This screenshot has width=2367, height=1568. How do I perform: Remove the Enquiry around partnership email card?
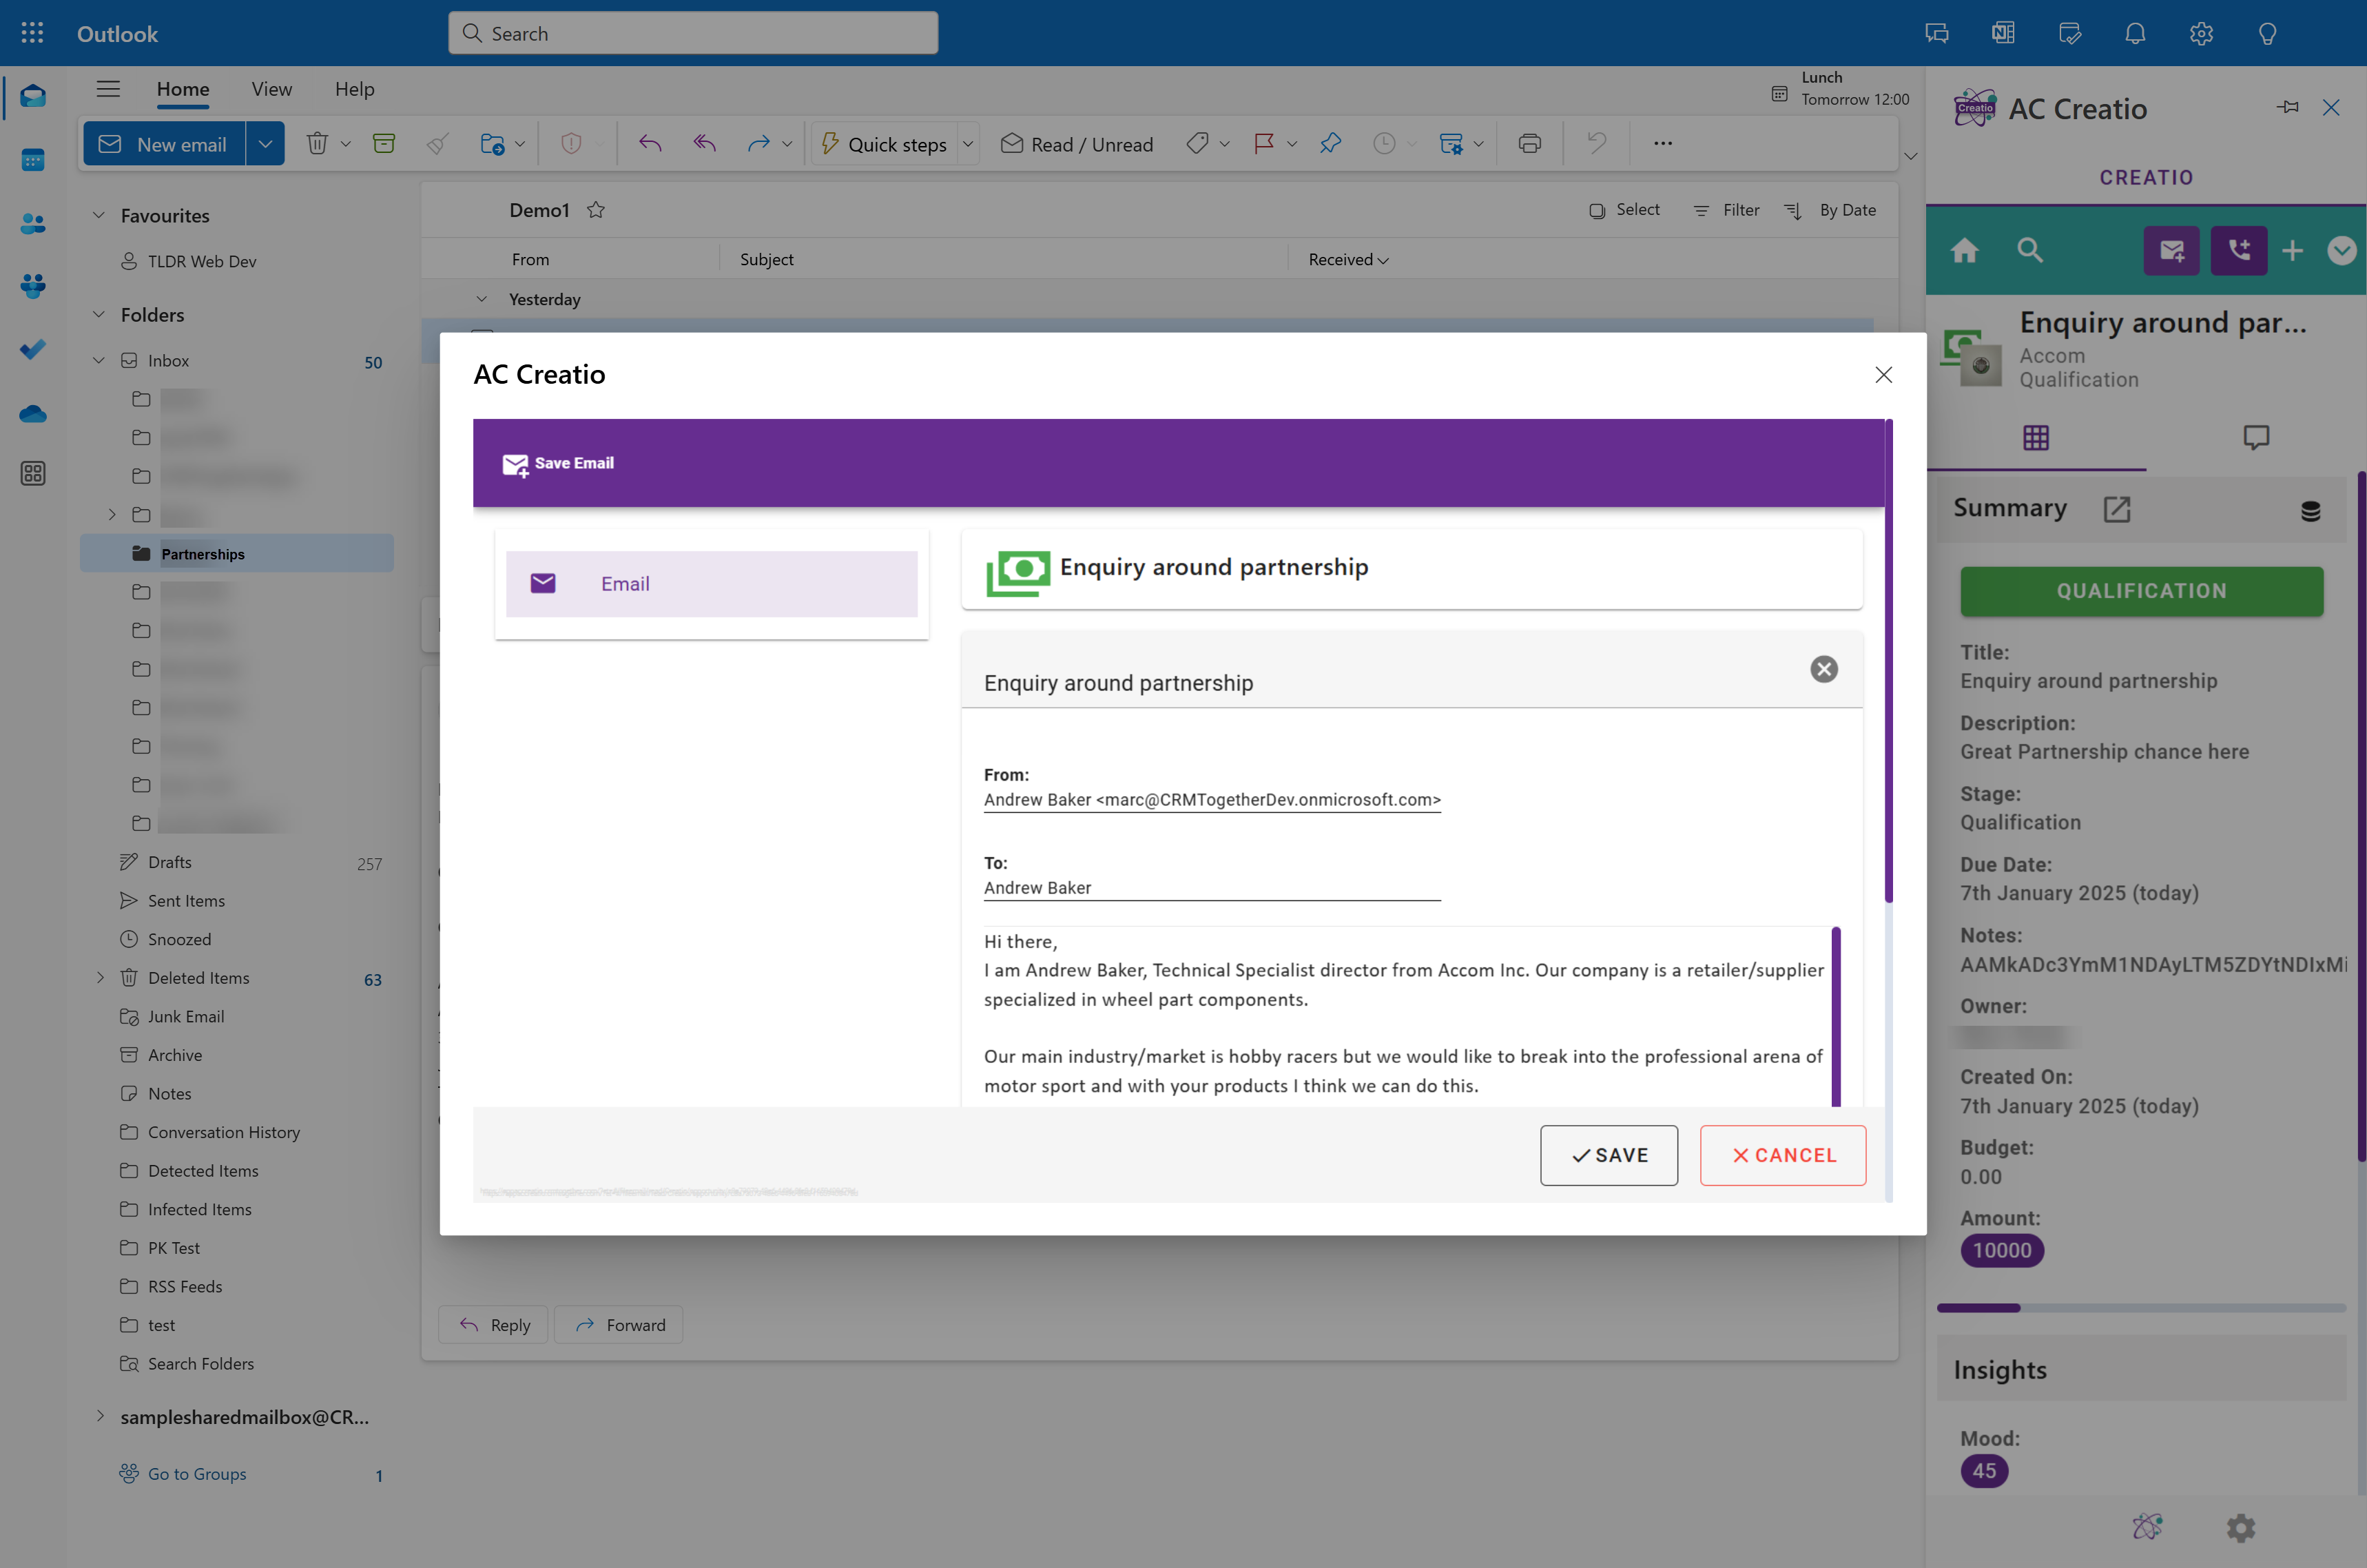tap(1824, 669)
